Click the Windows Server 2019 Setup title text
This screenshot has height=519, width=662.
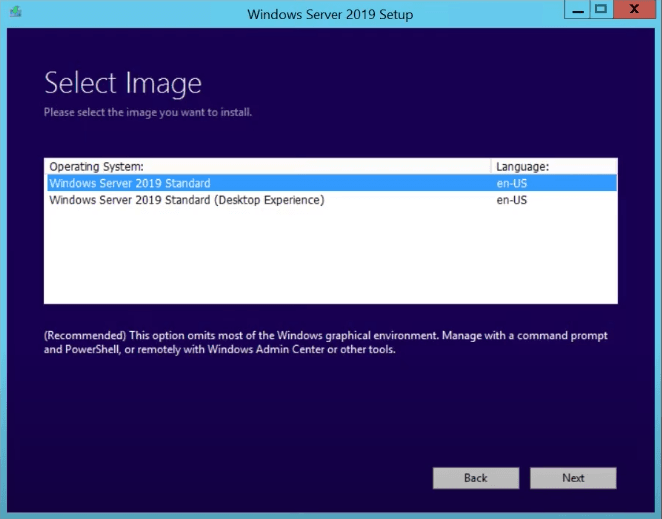329,14
